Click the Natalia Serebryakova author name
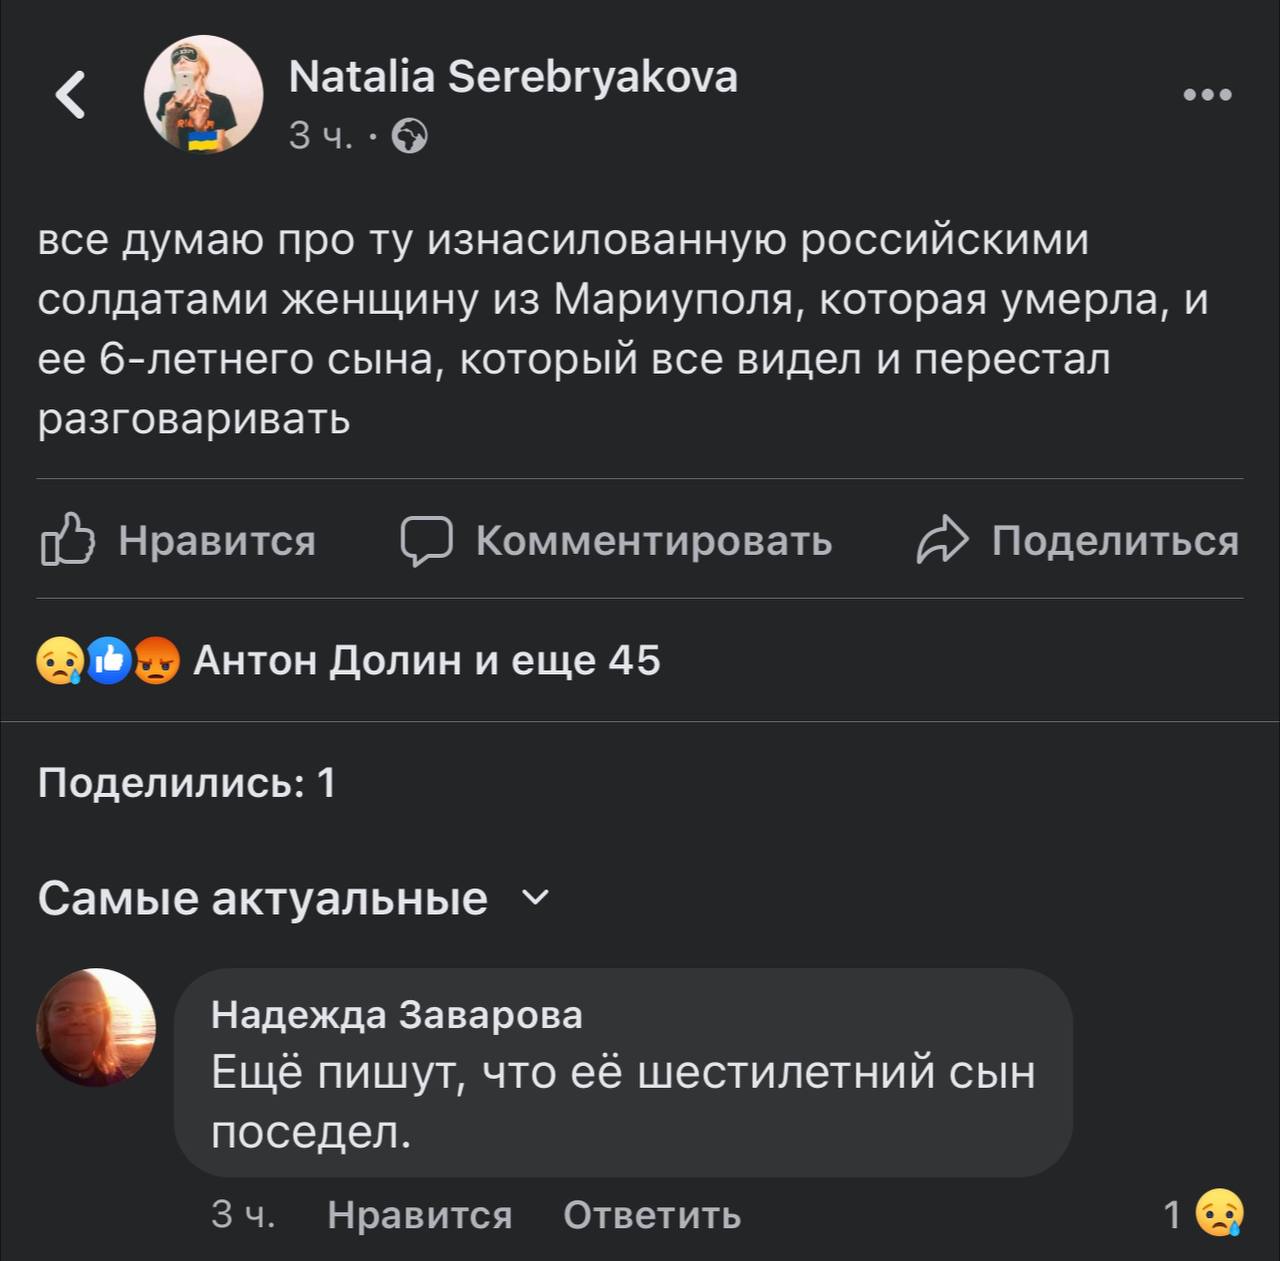Viewport: 1280px width, 1261px height. (x=513, y=77)
